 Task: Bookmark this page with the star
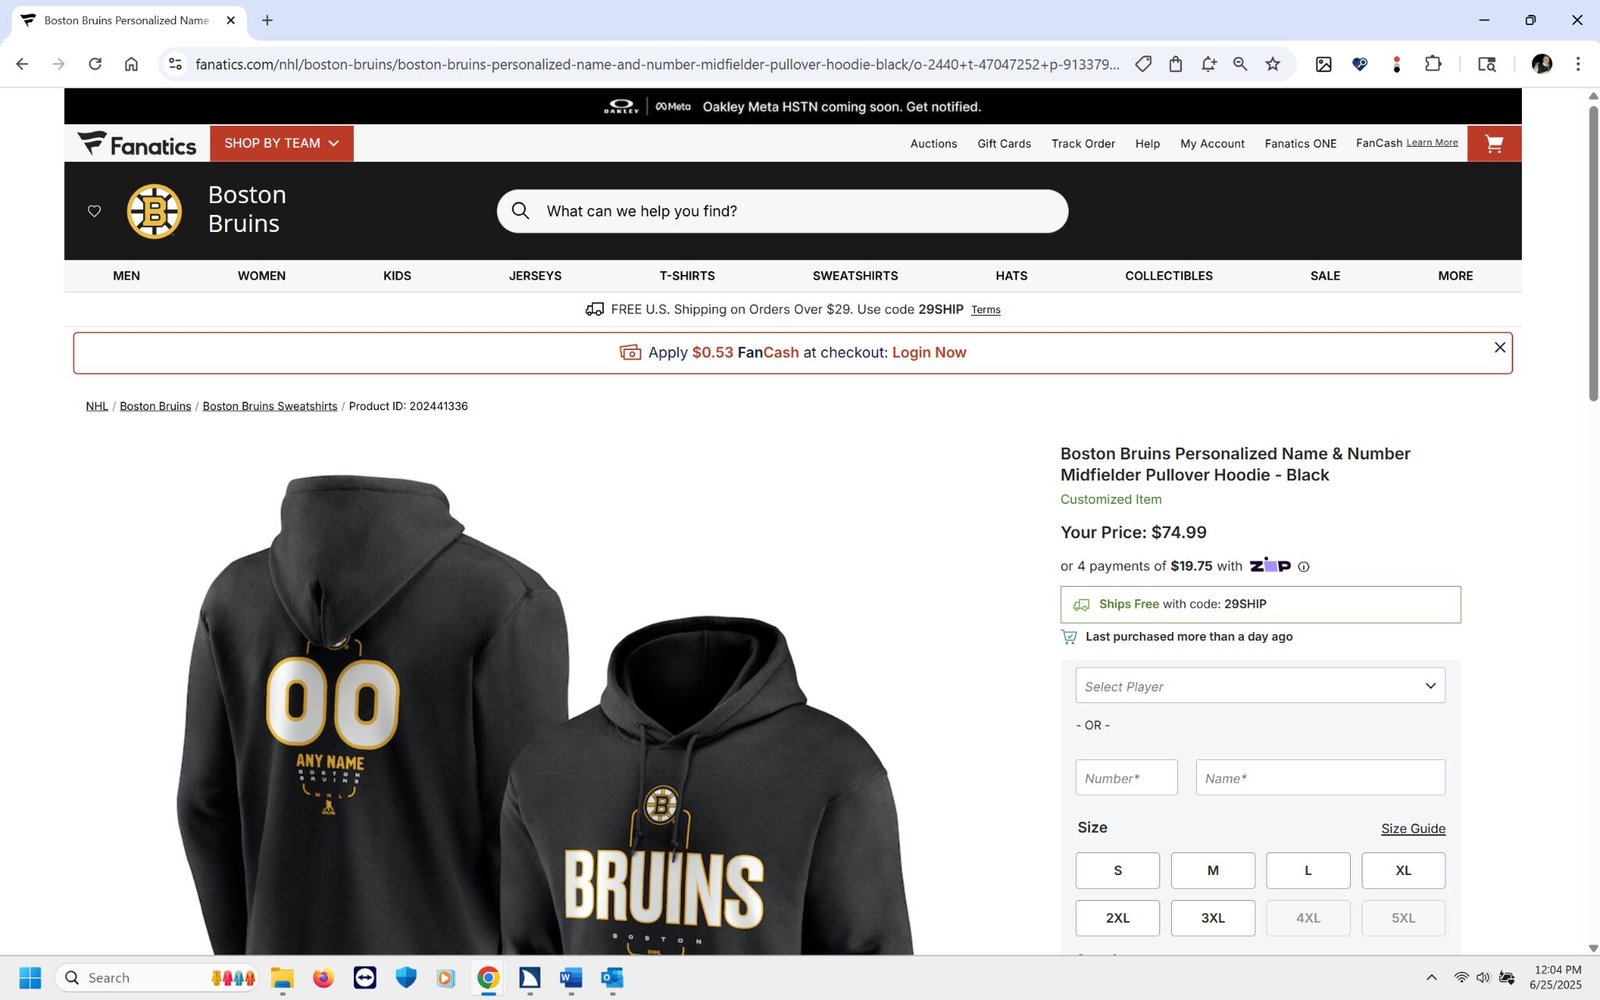point(1272,64)
